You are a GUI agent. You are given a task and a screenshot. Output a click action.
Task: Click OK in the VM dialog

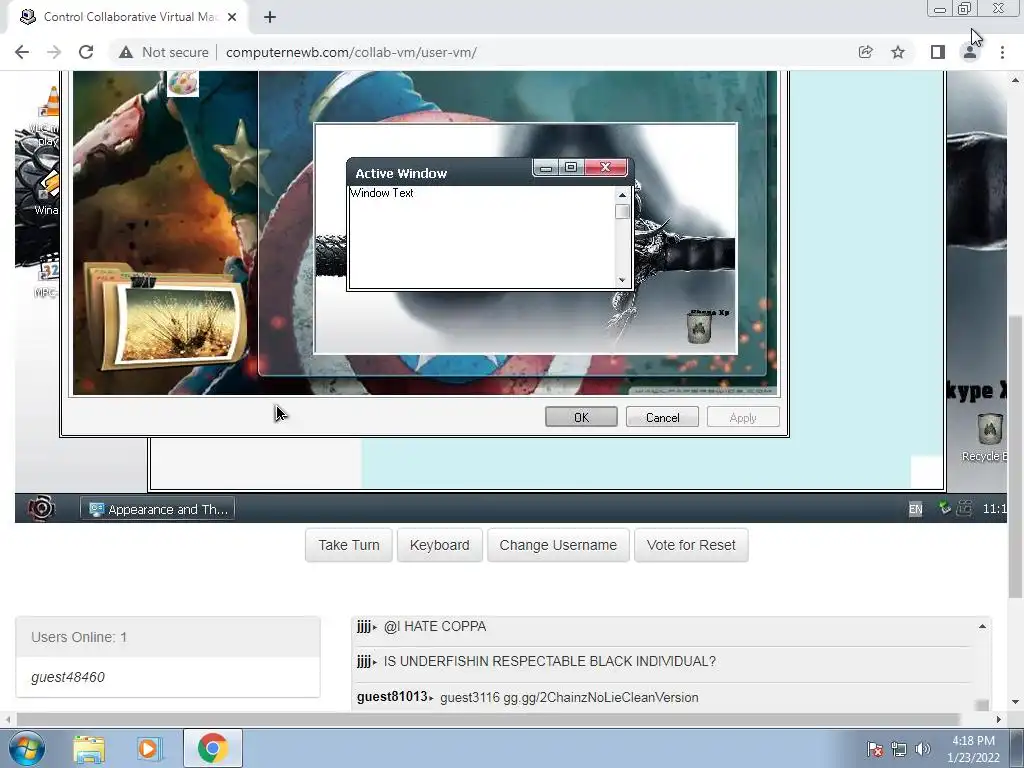[x=581, y=417]
